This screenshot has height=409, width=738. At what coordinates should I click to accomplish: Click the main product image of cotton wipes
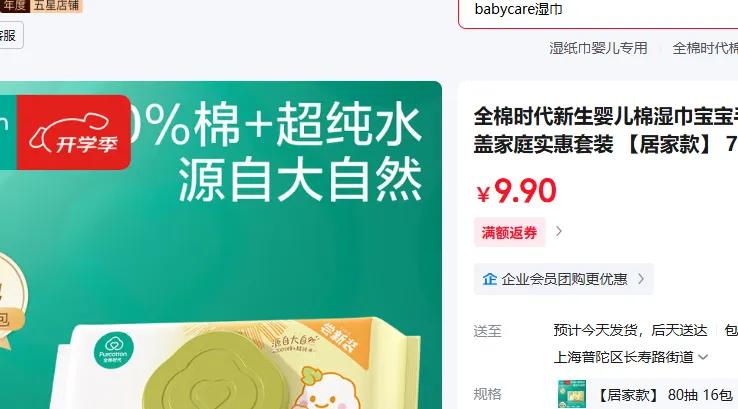(221, 245)
